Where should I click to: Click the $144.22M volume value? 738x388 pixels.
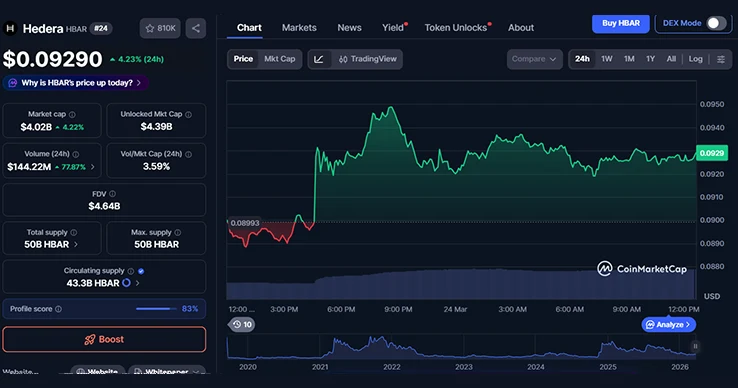(29, 167)
